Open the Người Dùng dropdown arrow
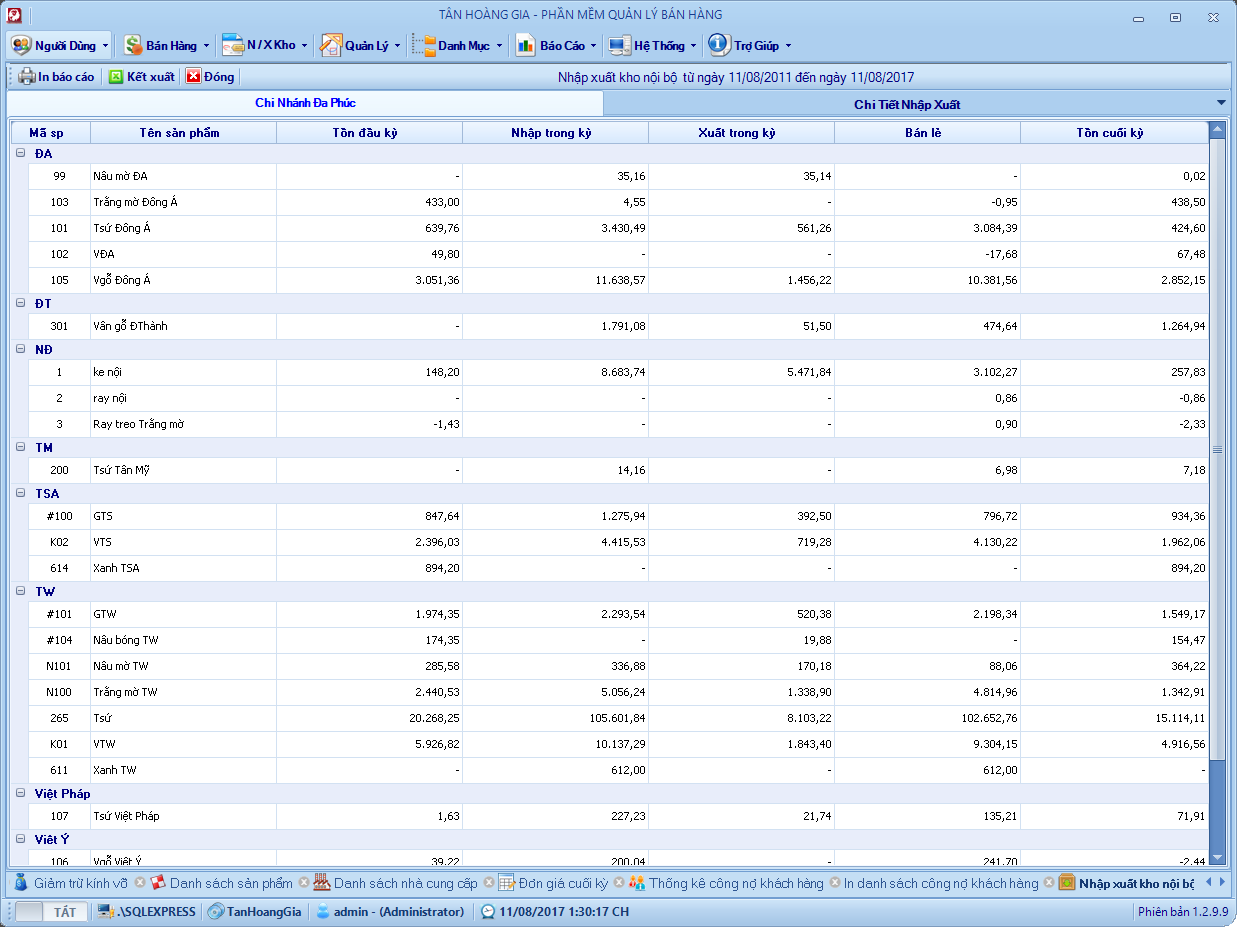The image size is (1237, 927). 105,46
